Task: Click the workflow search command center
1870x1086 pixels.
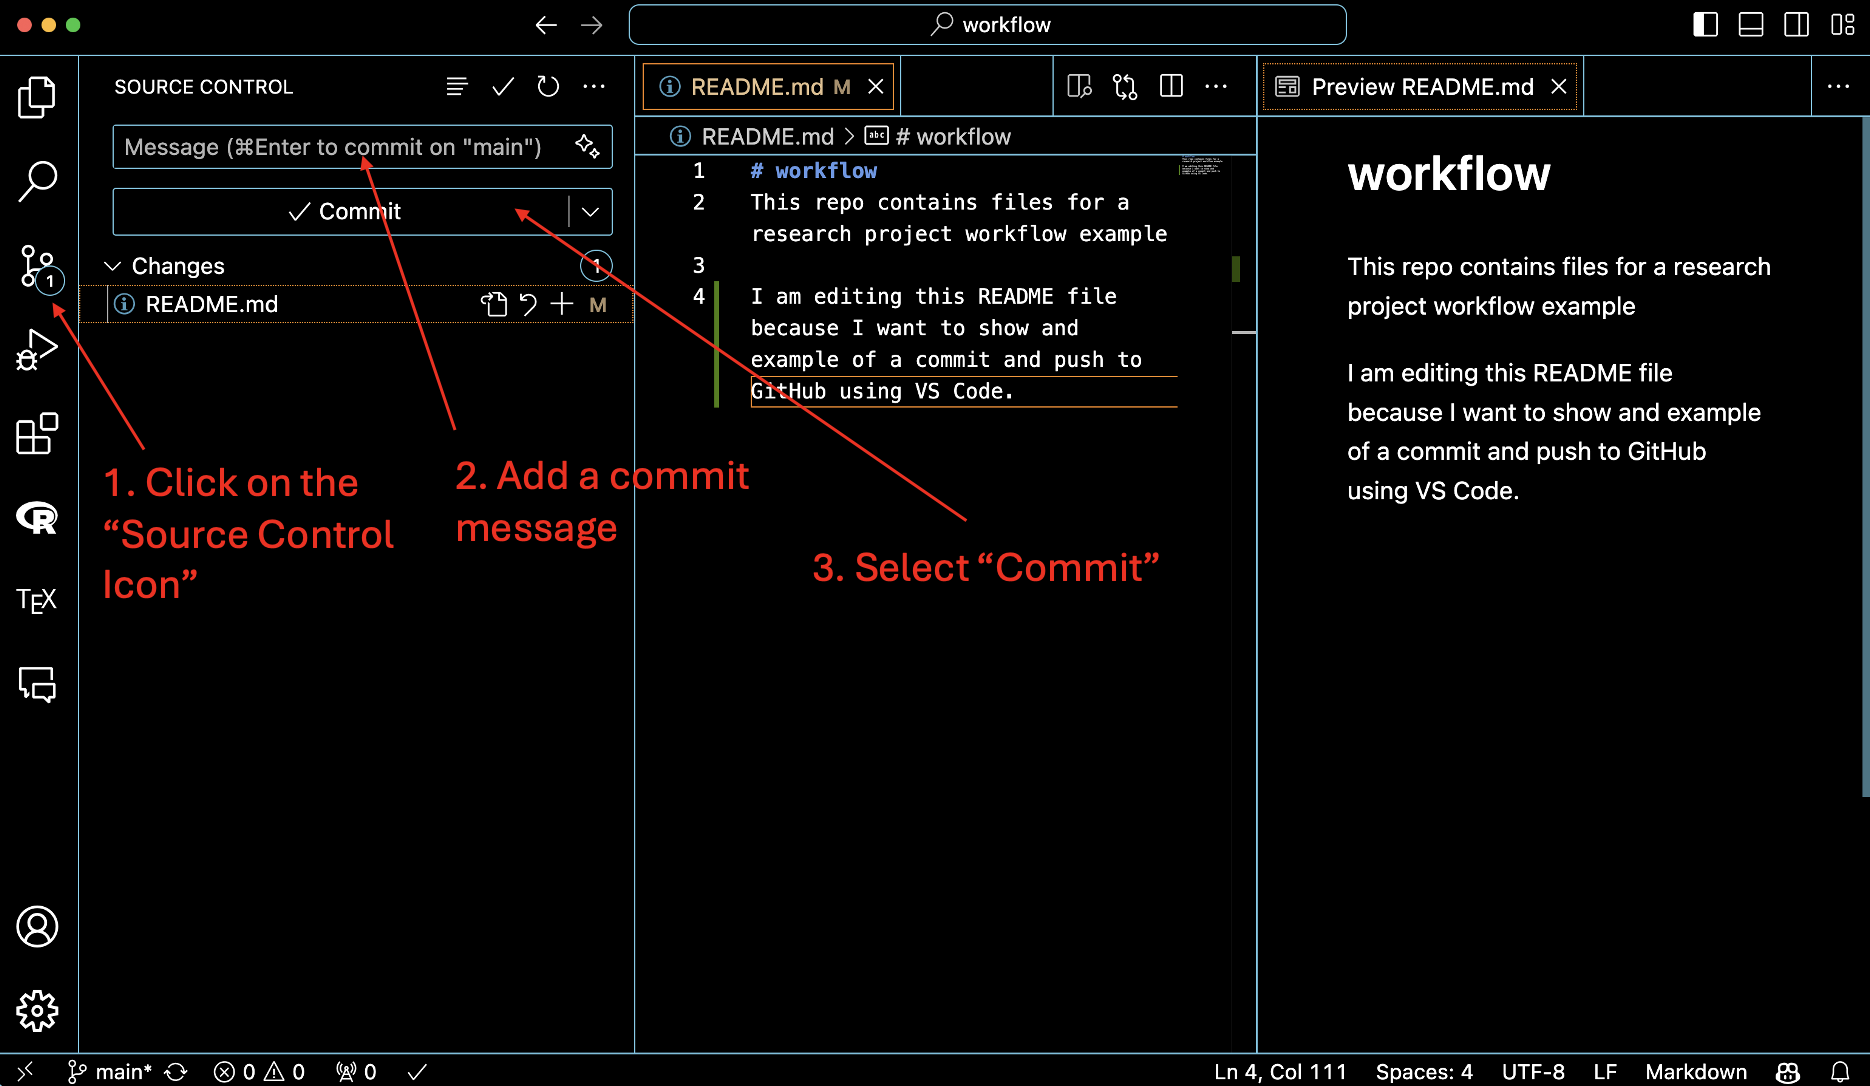Action: pos(988,25)
